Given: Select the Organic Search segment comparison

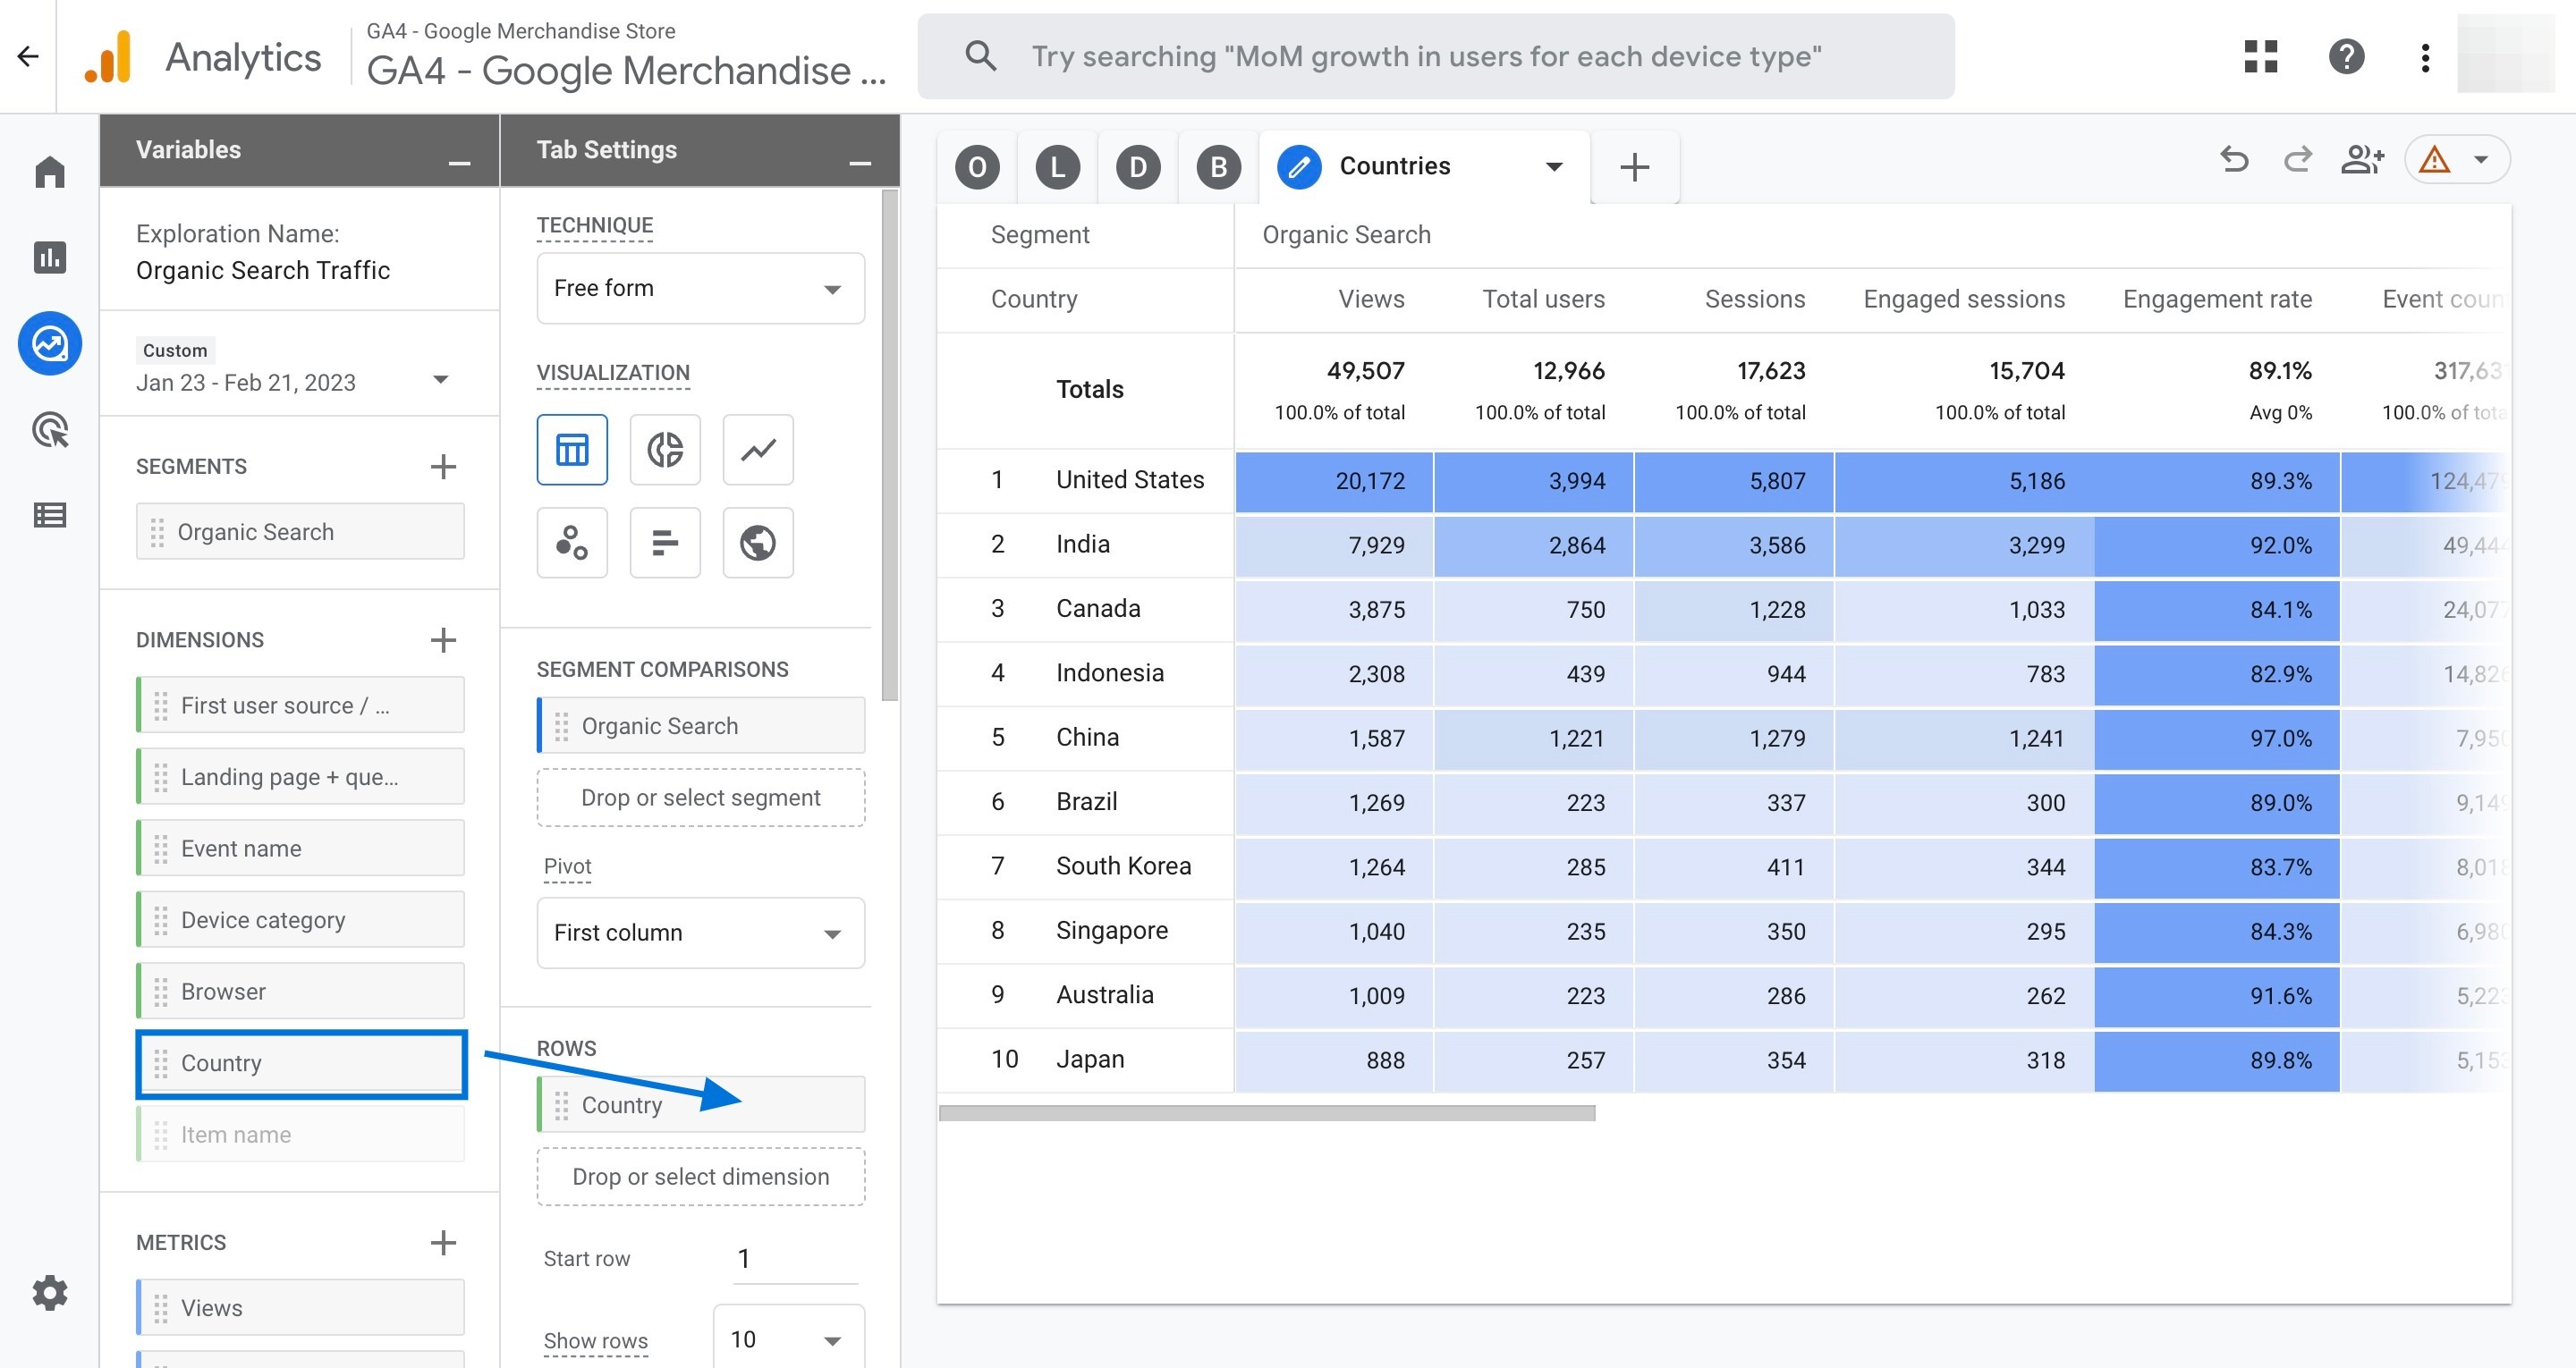Looking at the screenshot, I should coord(699,724).
